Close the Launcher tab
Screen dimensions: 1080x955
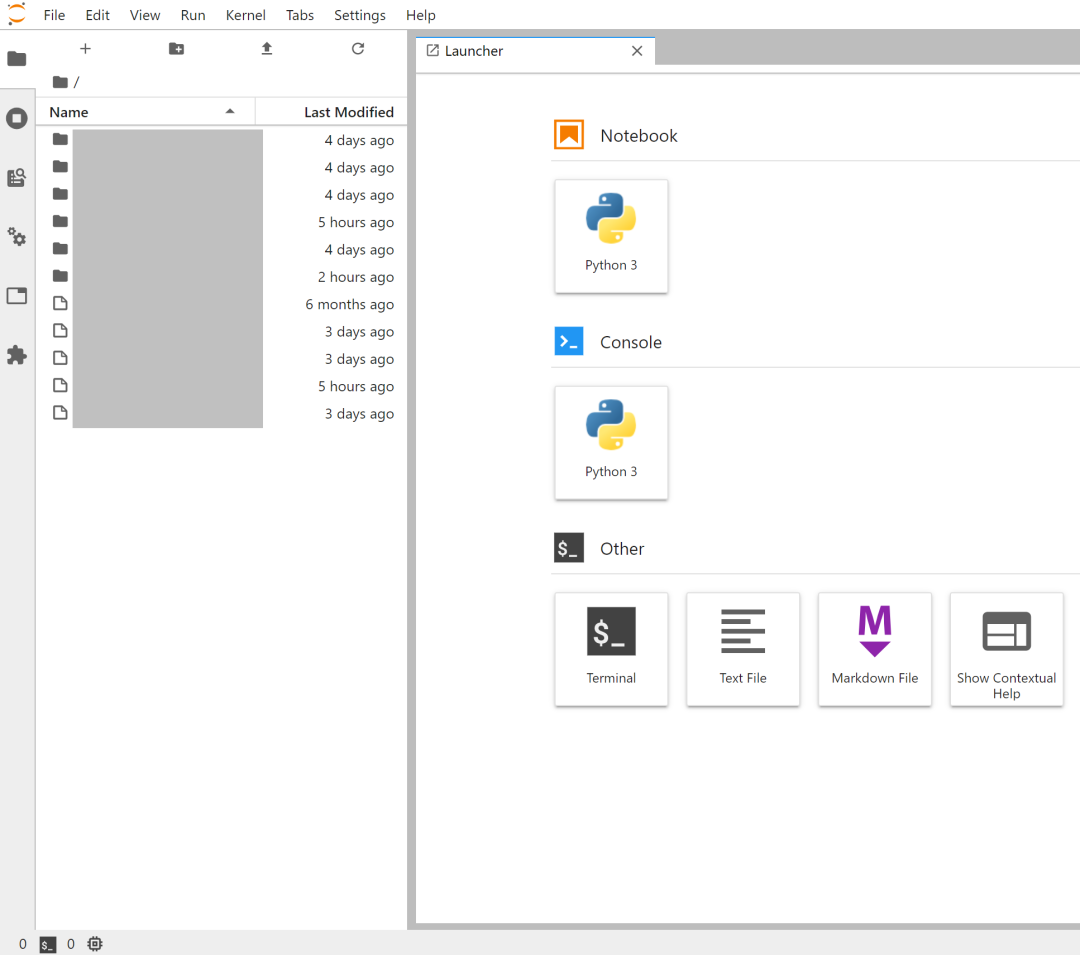pyautogui.click(x=637, y=51)
